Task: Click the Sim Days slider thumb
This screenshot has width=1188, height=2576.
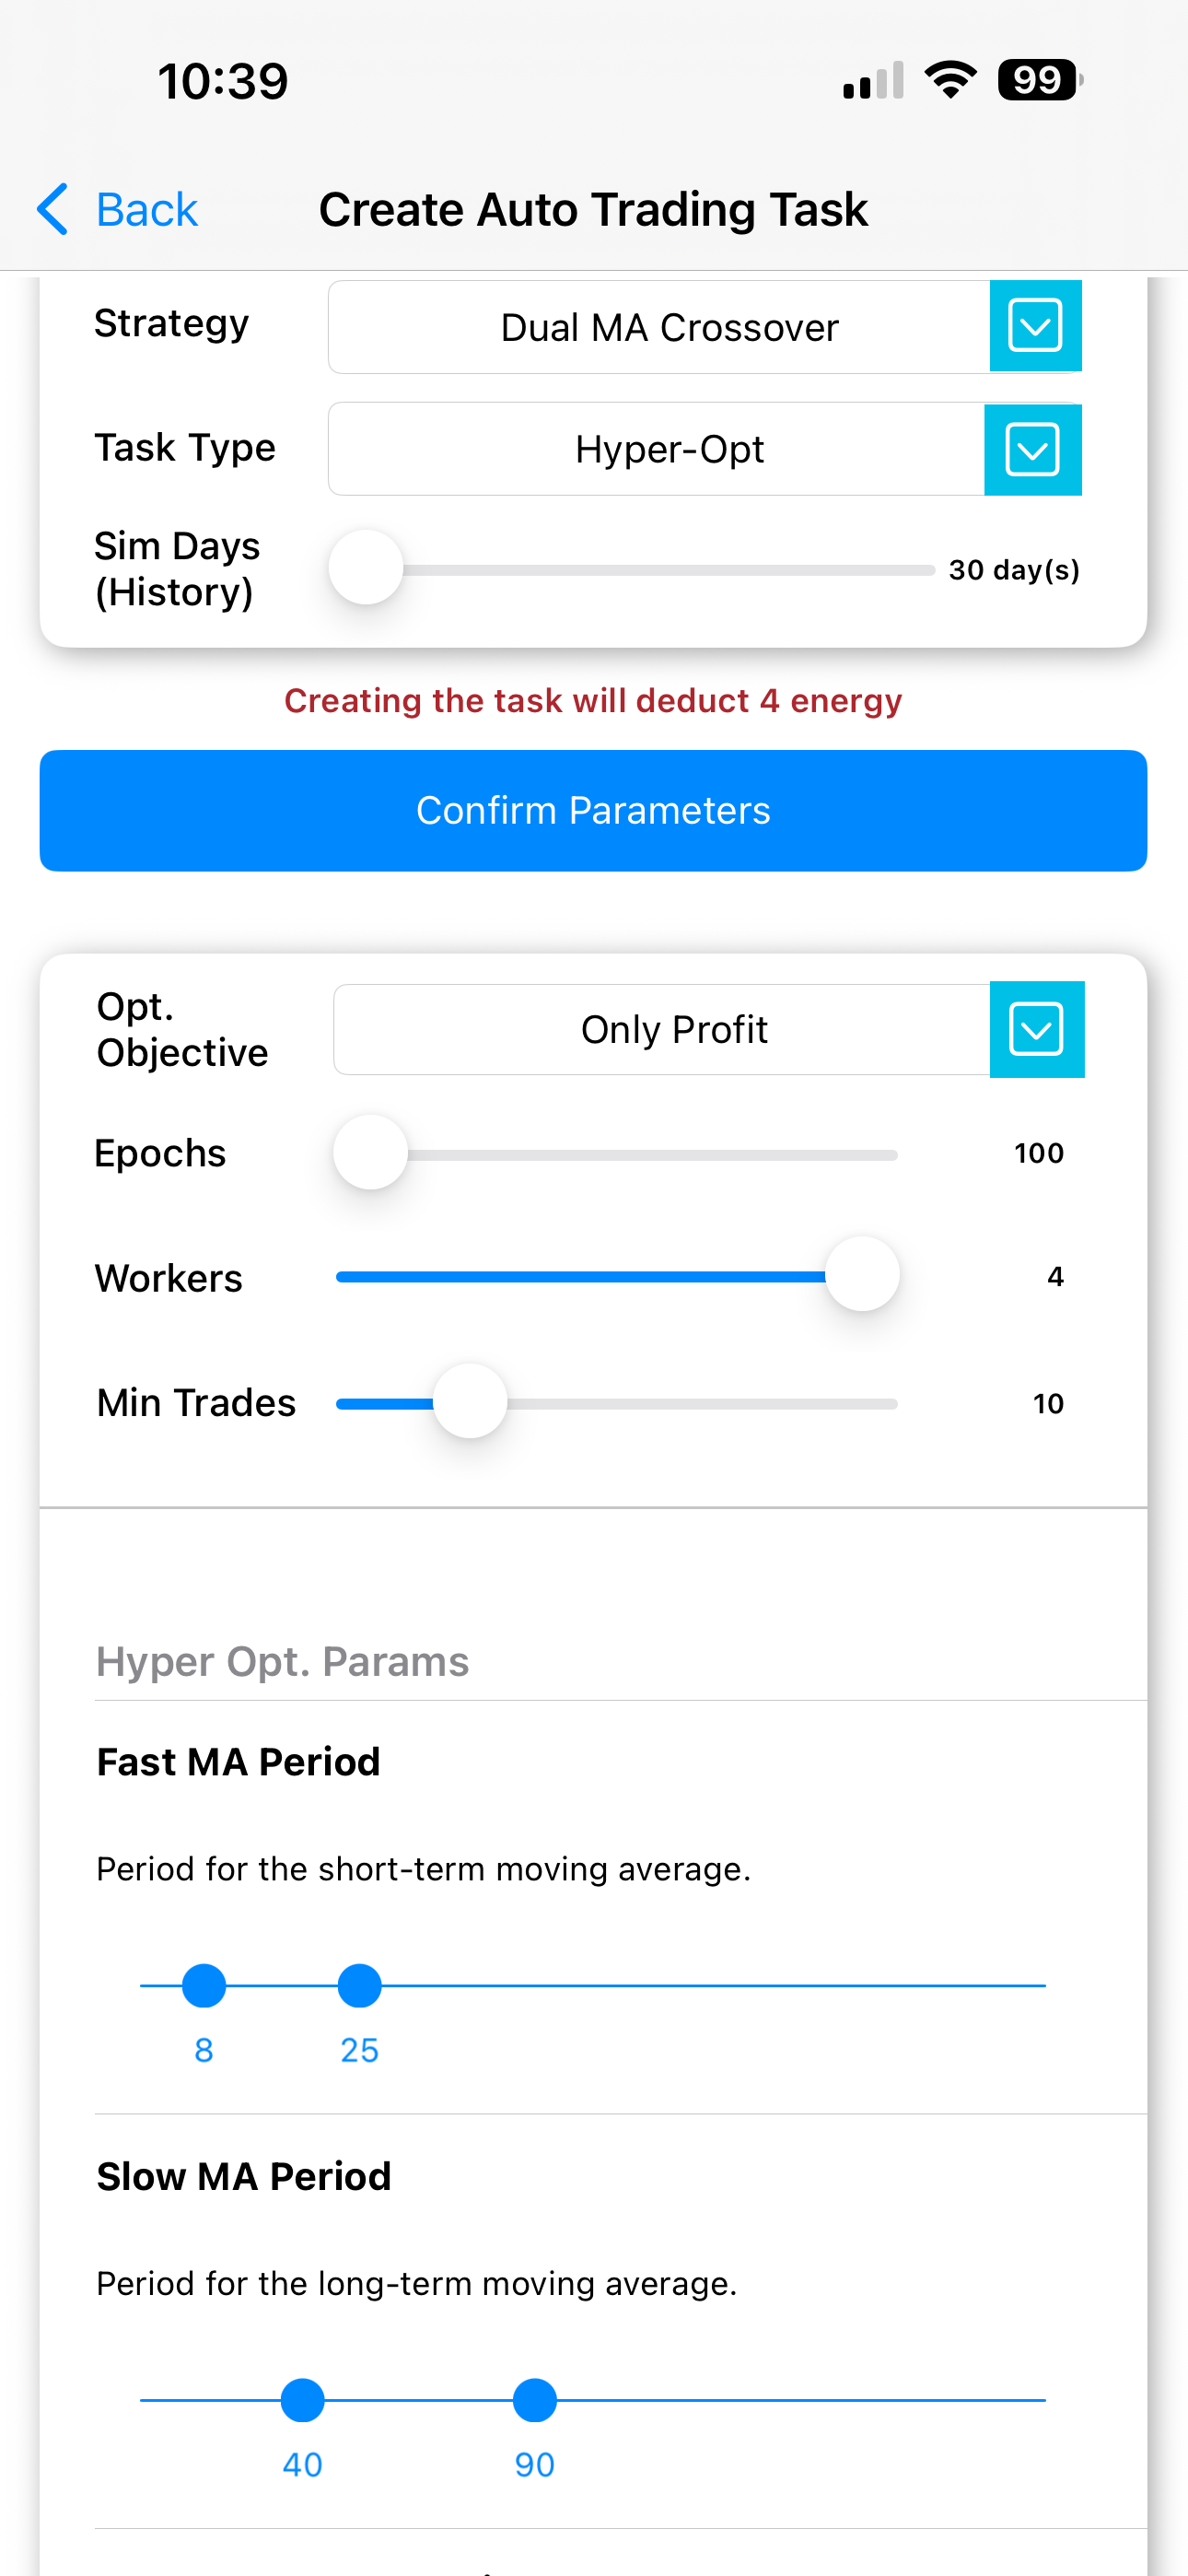Action: coord(366,568)
